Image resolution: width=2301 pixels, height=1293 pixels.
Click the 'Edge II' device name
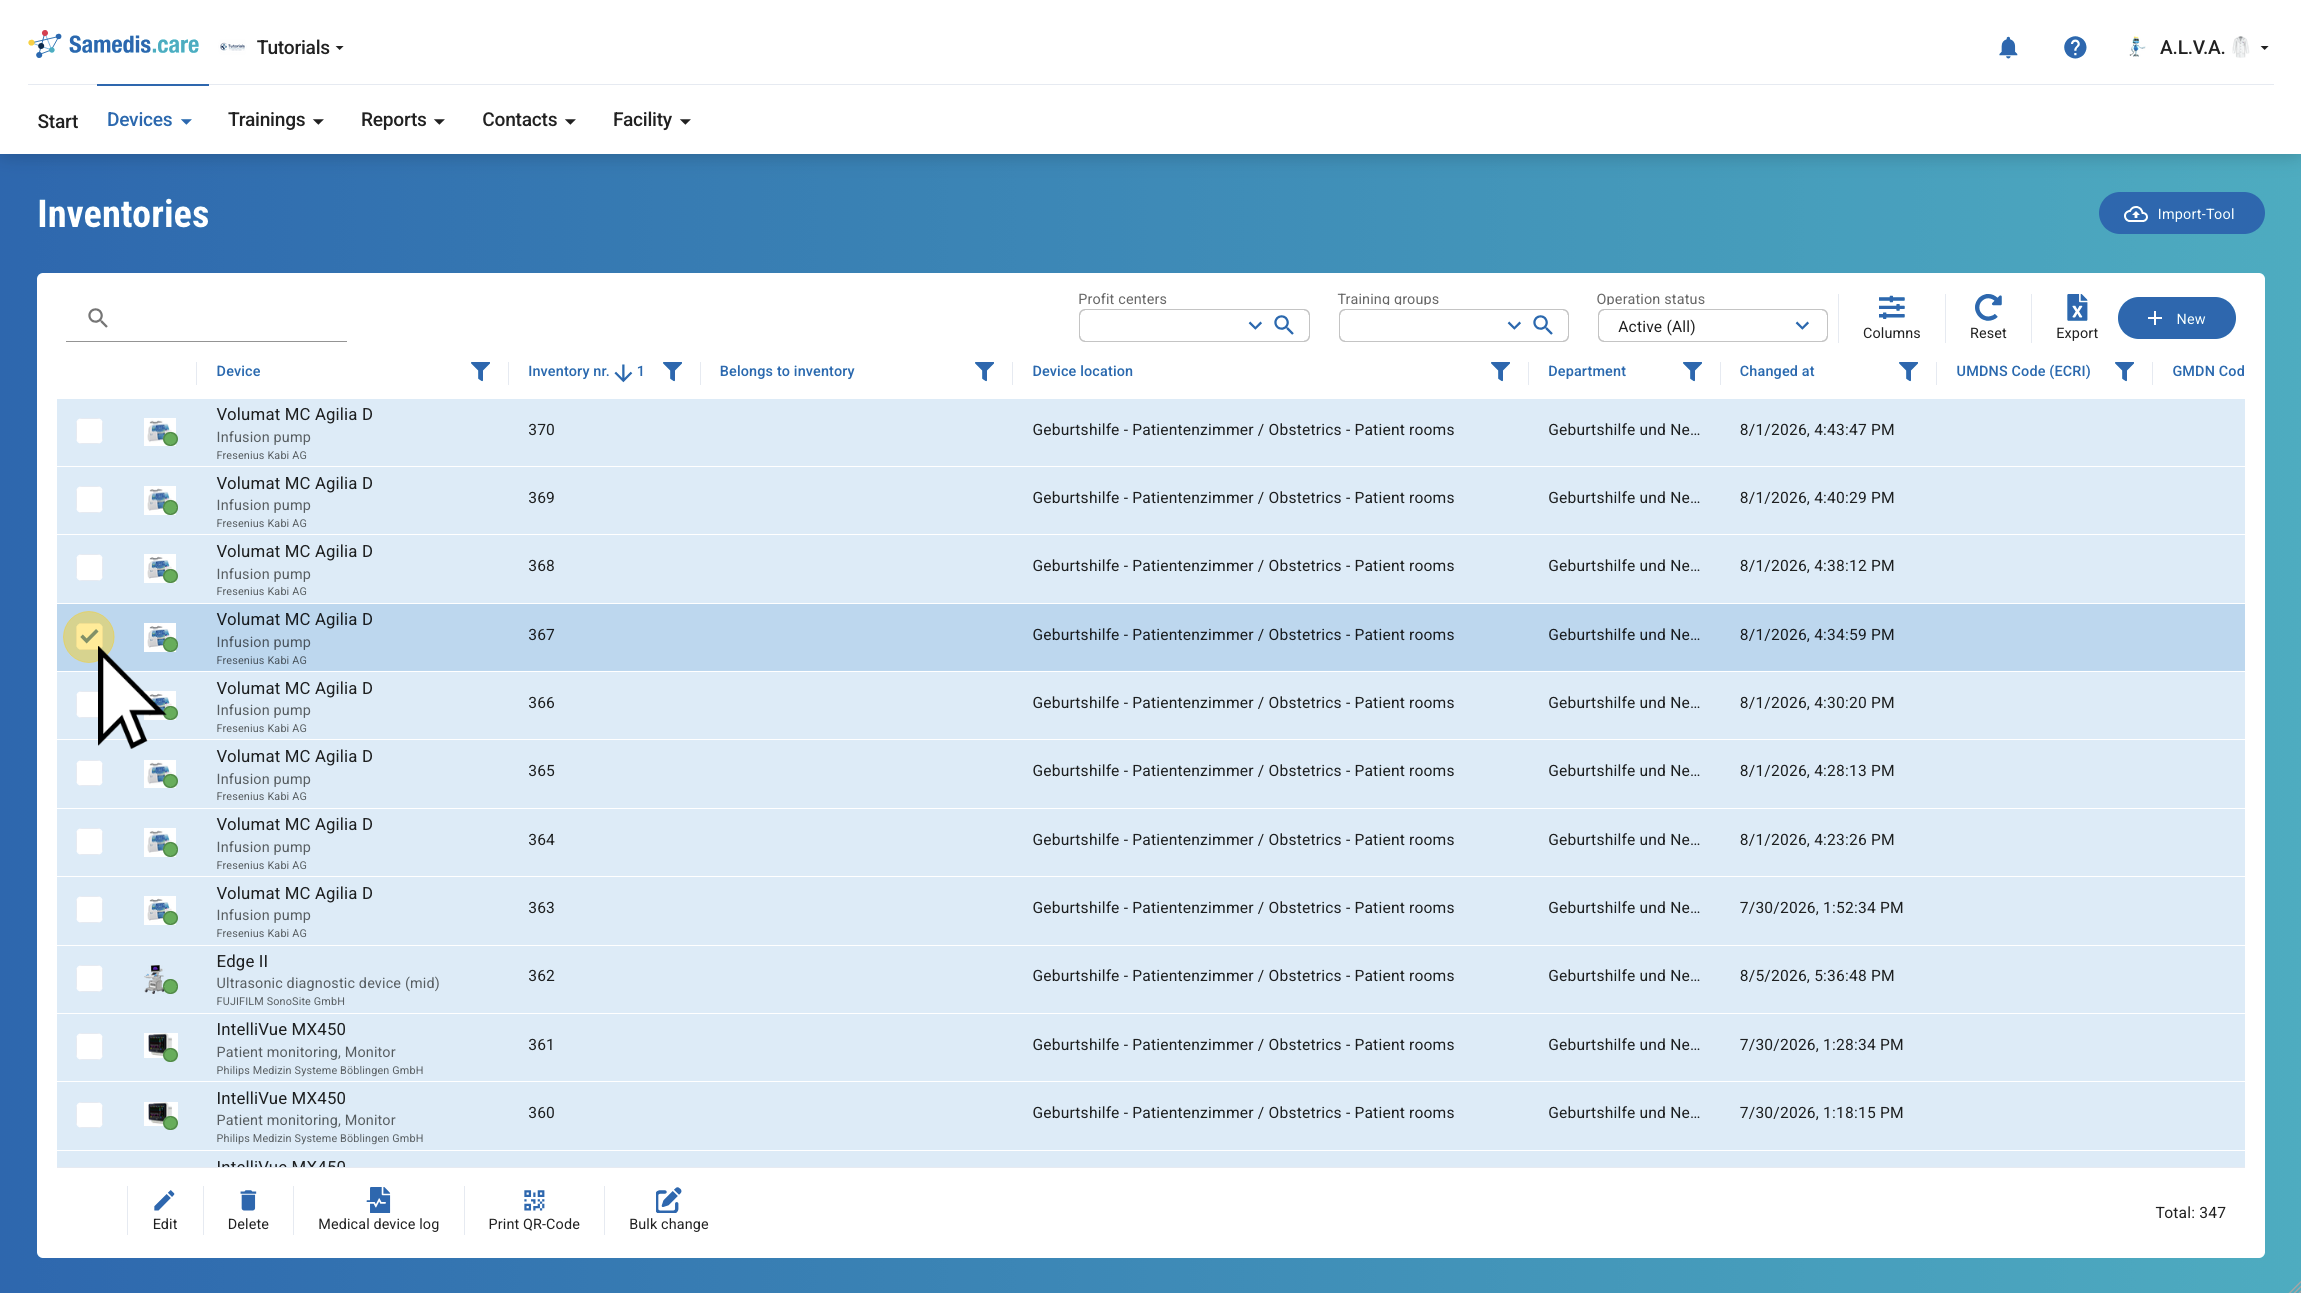(242, 961)
